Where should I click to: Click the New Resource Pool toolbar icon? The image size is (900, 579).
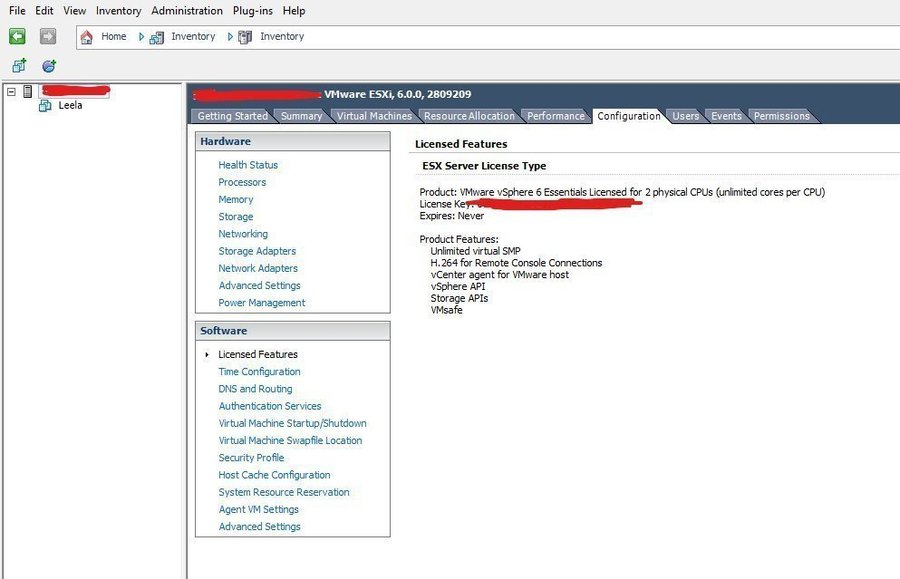click(x=48, y=66)
